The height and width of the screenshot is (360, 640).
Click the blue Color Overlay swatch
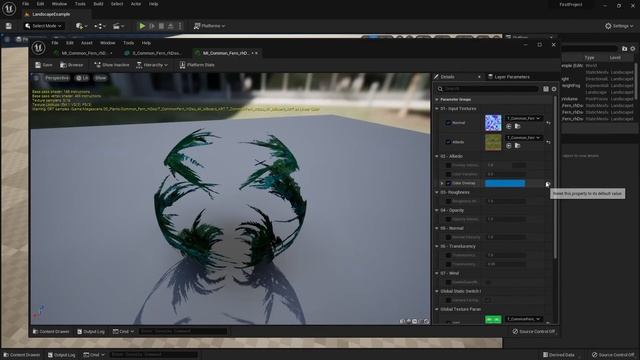coord(505,183)
